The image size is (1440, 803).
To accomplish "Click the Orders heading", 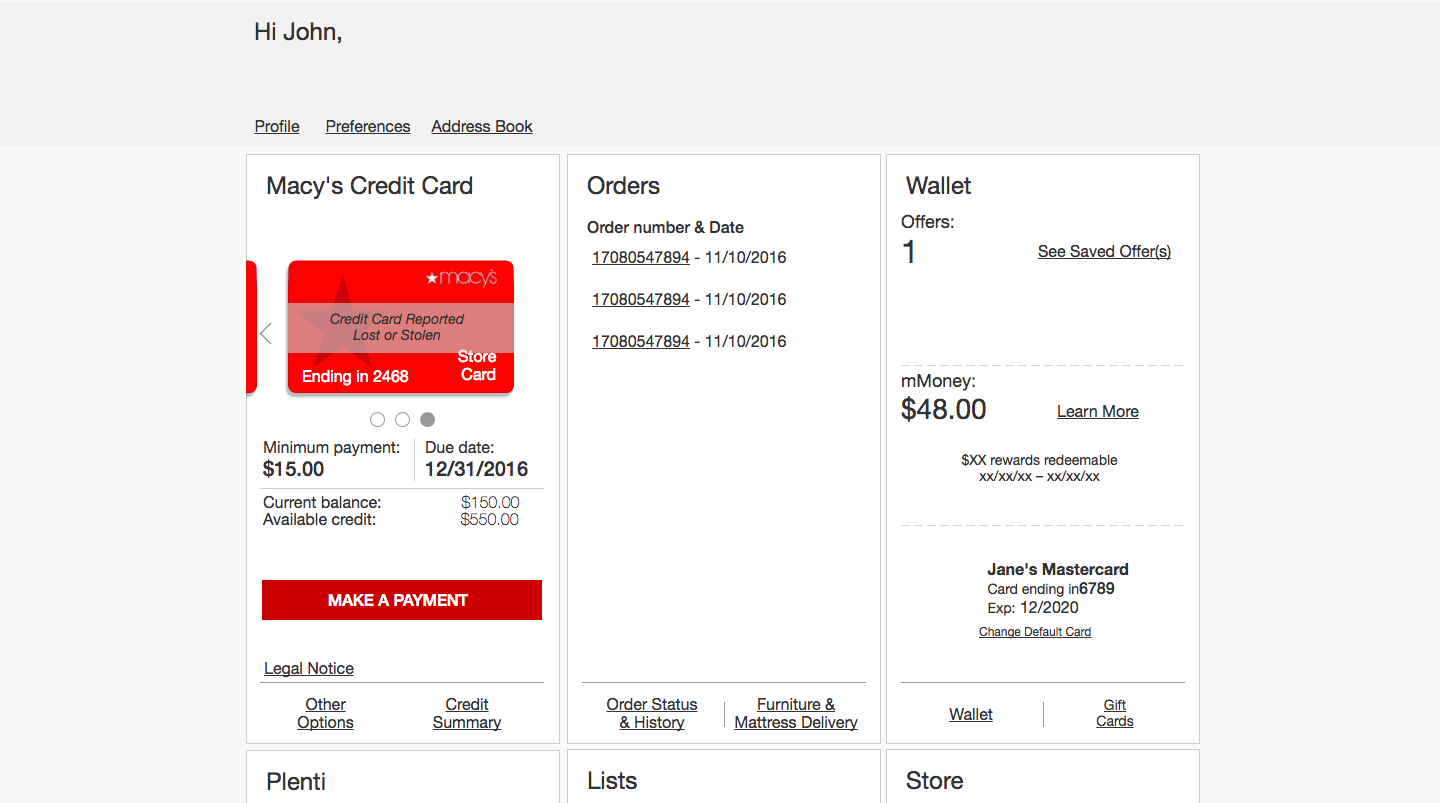I will (x=624, y=186).
